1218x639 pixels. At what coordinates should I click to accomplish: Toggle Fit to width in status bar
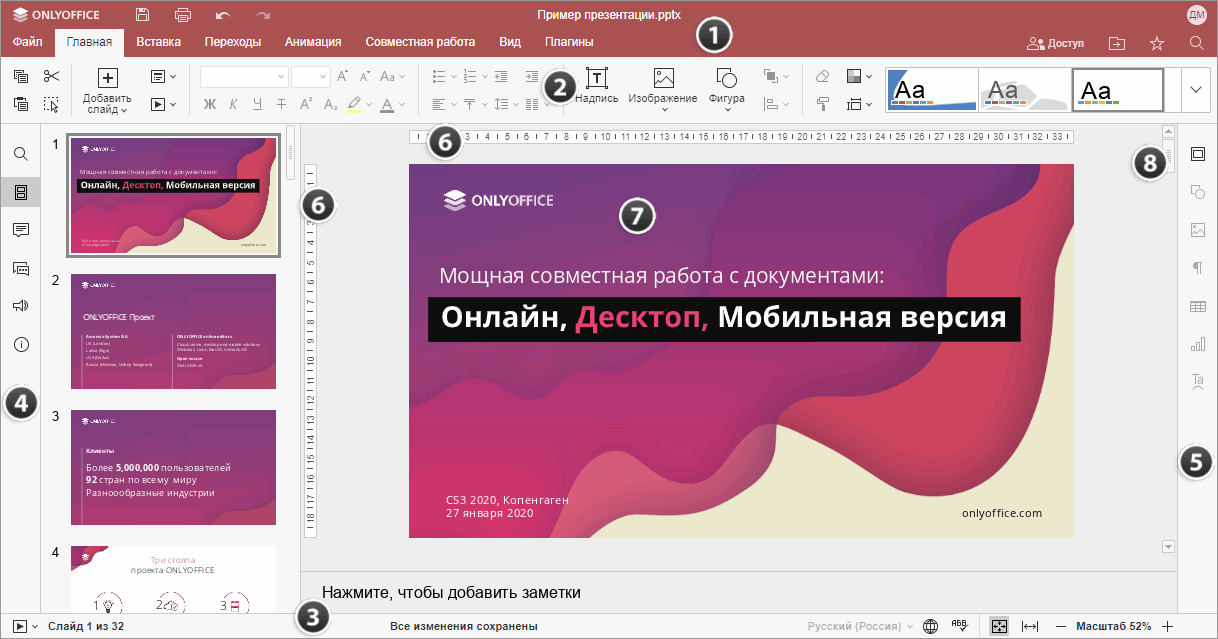(x=1030, y=626)
